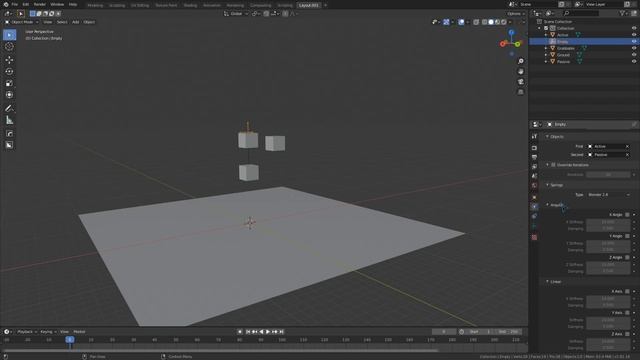Select the Move tool

(x=9, y=60)
